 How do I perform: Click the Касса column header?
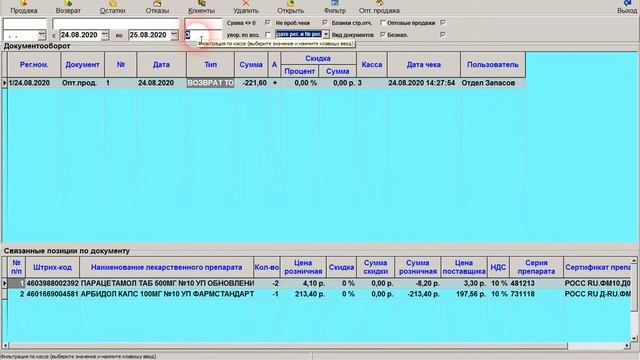point(371,64)
